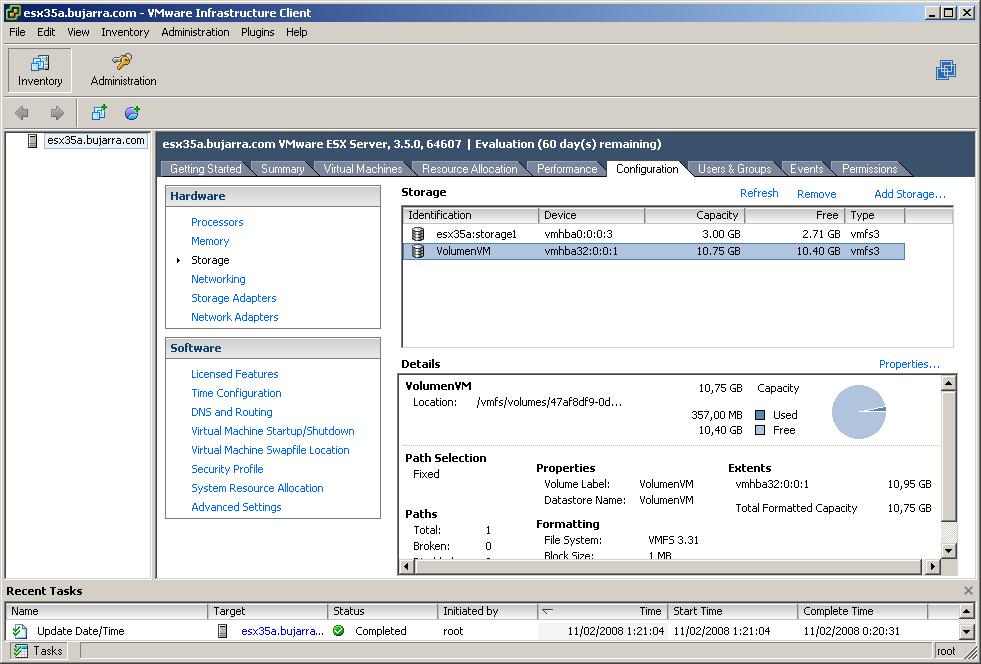Sort storage list by Identification column

[470, 215]
